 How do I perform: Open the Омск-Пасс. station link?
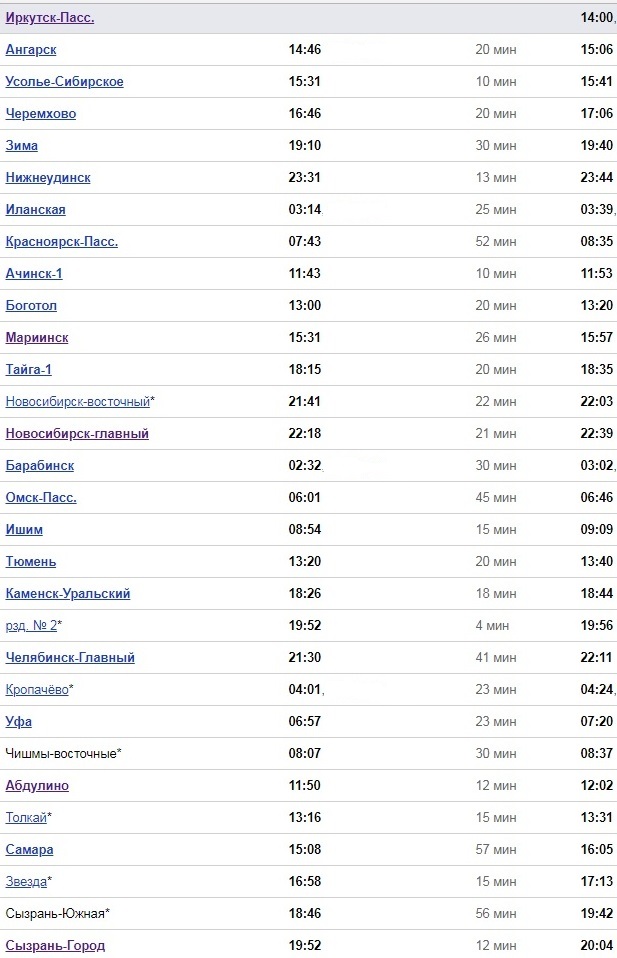[x=41, y=498]
